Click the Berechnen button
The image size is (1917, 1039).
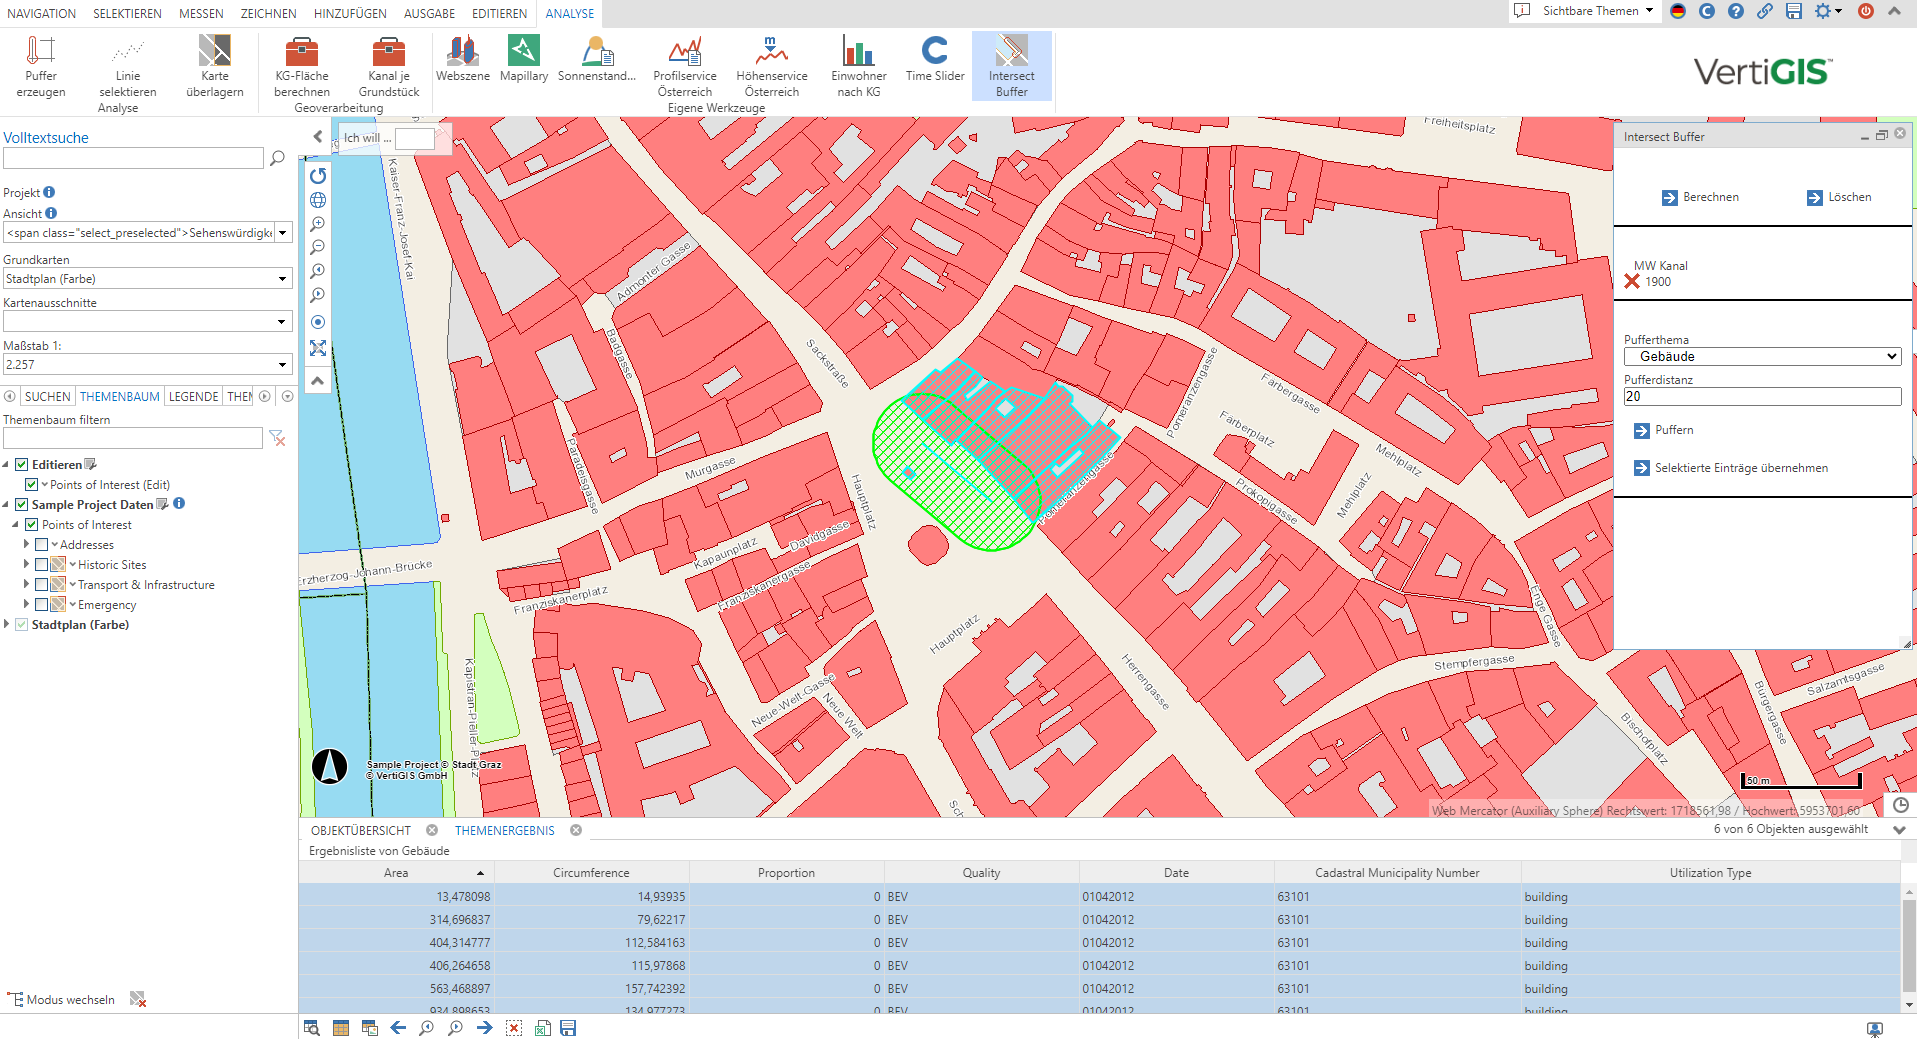[x=1700, y=198]
